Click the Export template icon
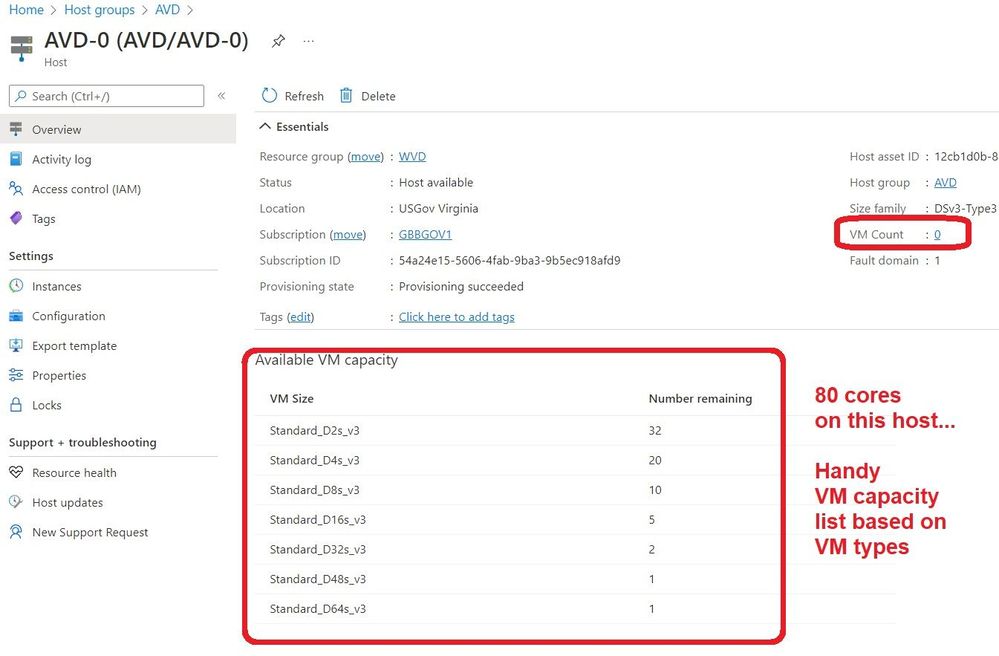 click(x=16, y=345)
